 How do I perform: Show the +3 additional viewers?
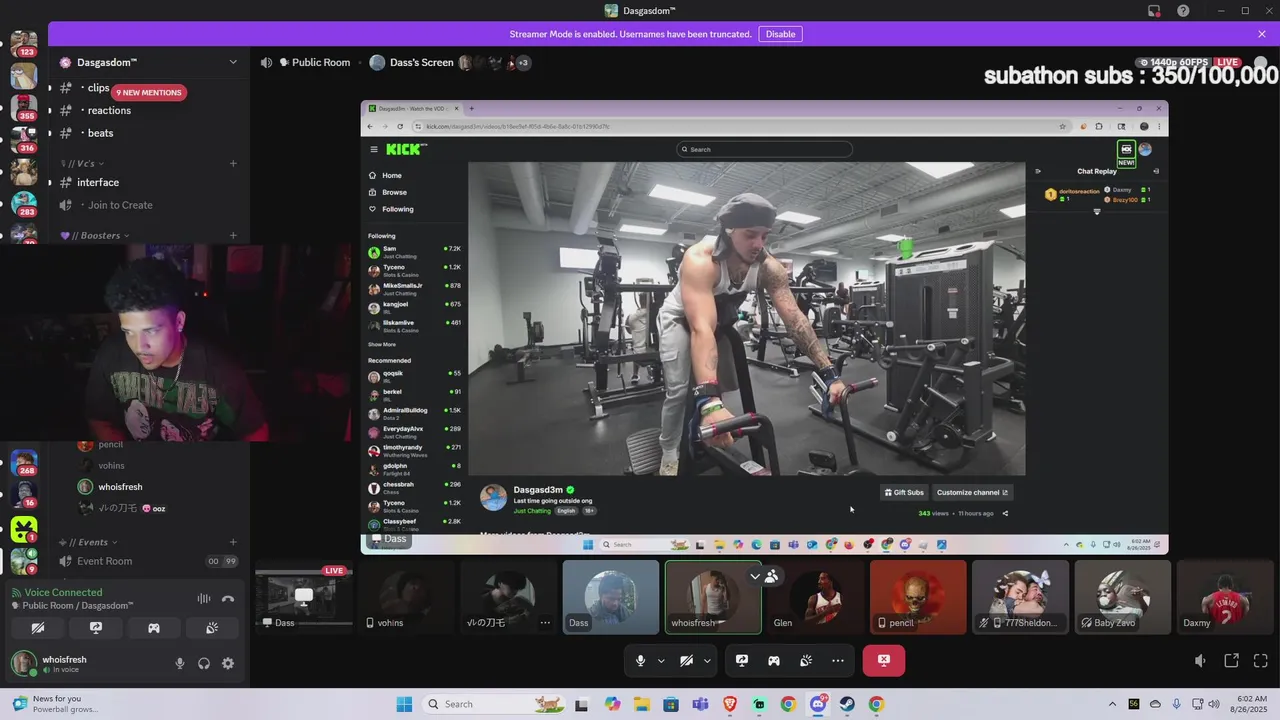pos(523,62)
